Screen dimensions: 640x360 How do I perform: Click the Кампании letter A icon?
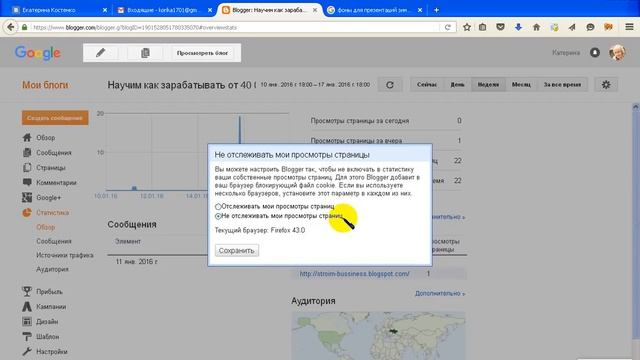[27, 307]
